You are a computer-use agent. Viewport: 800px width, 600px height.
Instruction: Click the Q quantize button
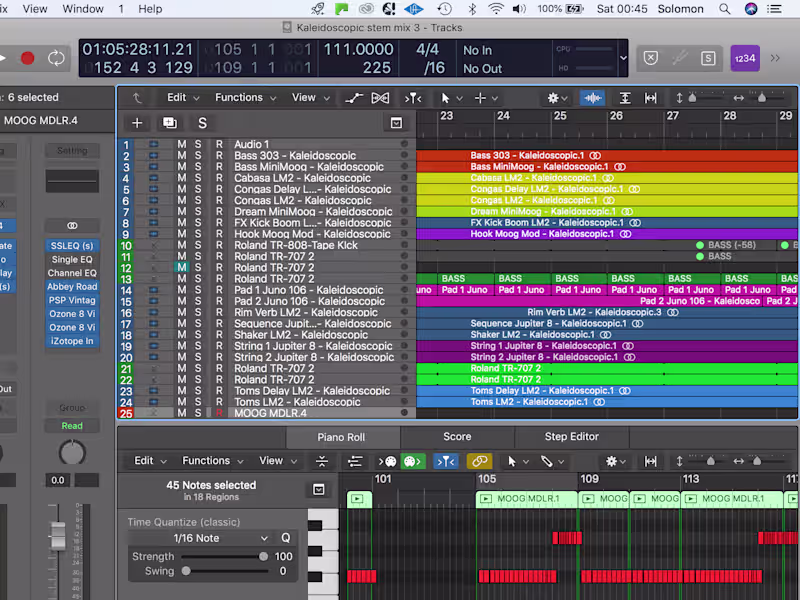tap(286, 538)
